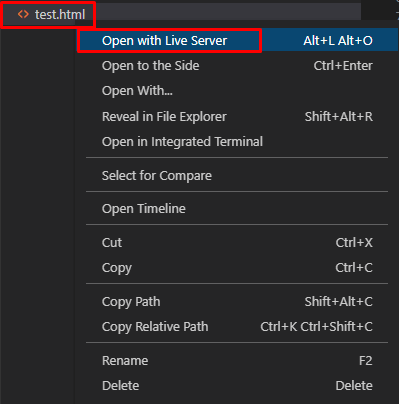Click the Ctrl+Enter shortcut text
This screenshot has height=404, width=399.
(x=343, y=66)
